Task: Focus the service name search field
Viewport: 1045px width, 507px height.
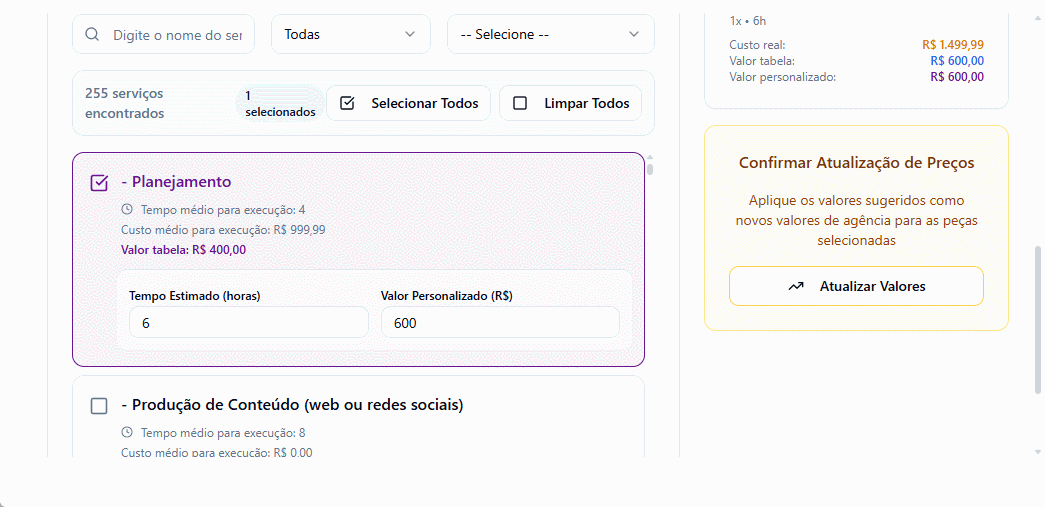Action: click(177, 35)
